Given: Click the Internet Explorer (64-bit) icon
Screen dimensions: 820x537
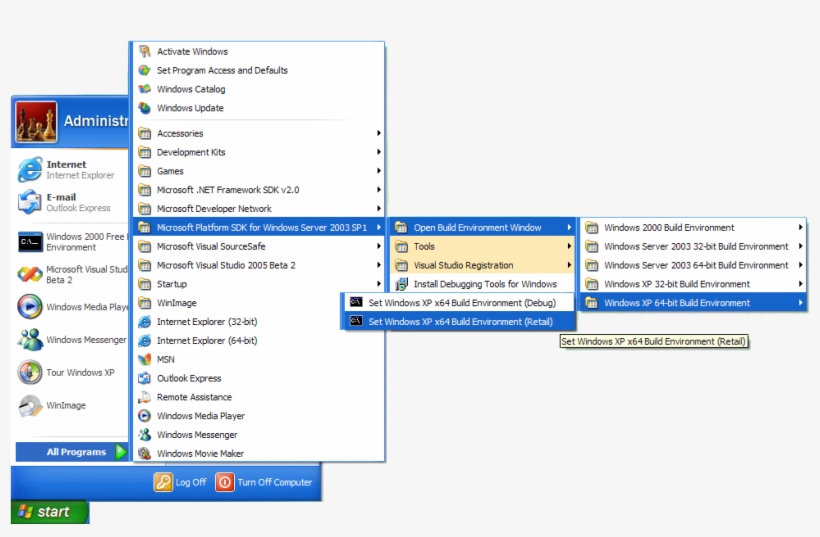Looking at the screenshot, I should click(x=145, y=340).
